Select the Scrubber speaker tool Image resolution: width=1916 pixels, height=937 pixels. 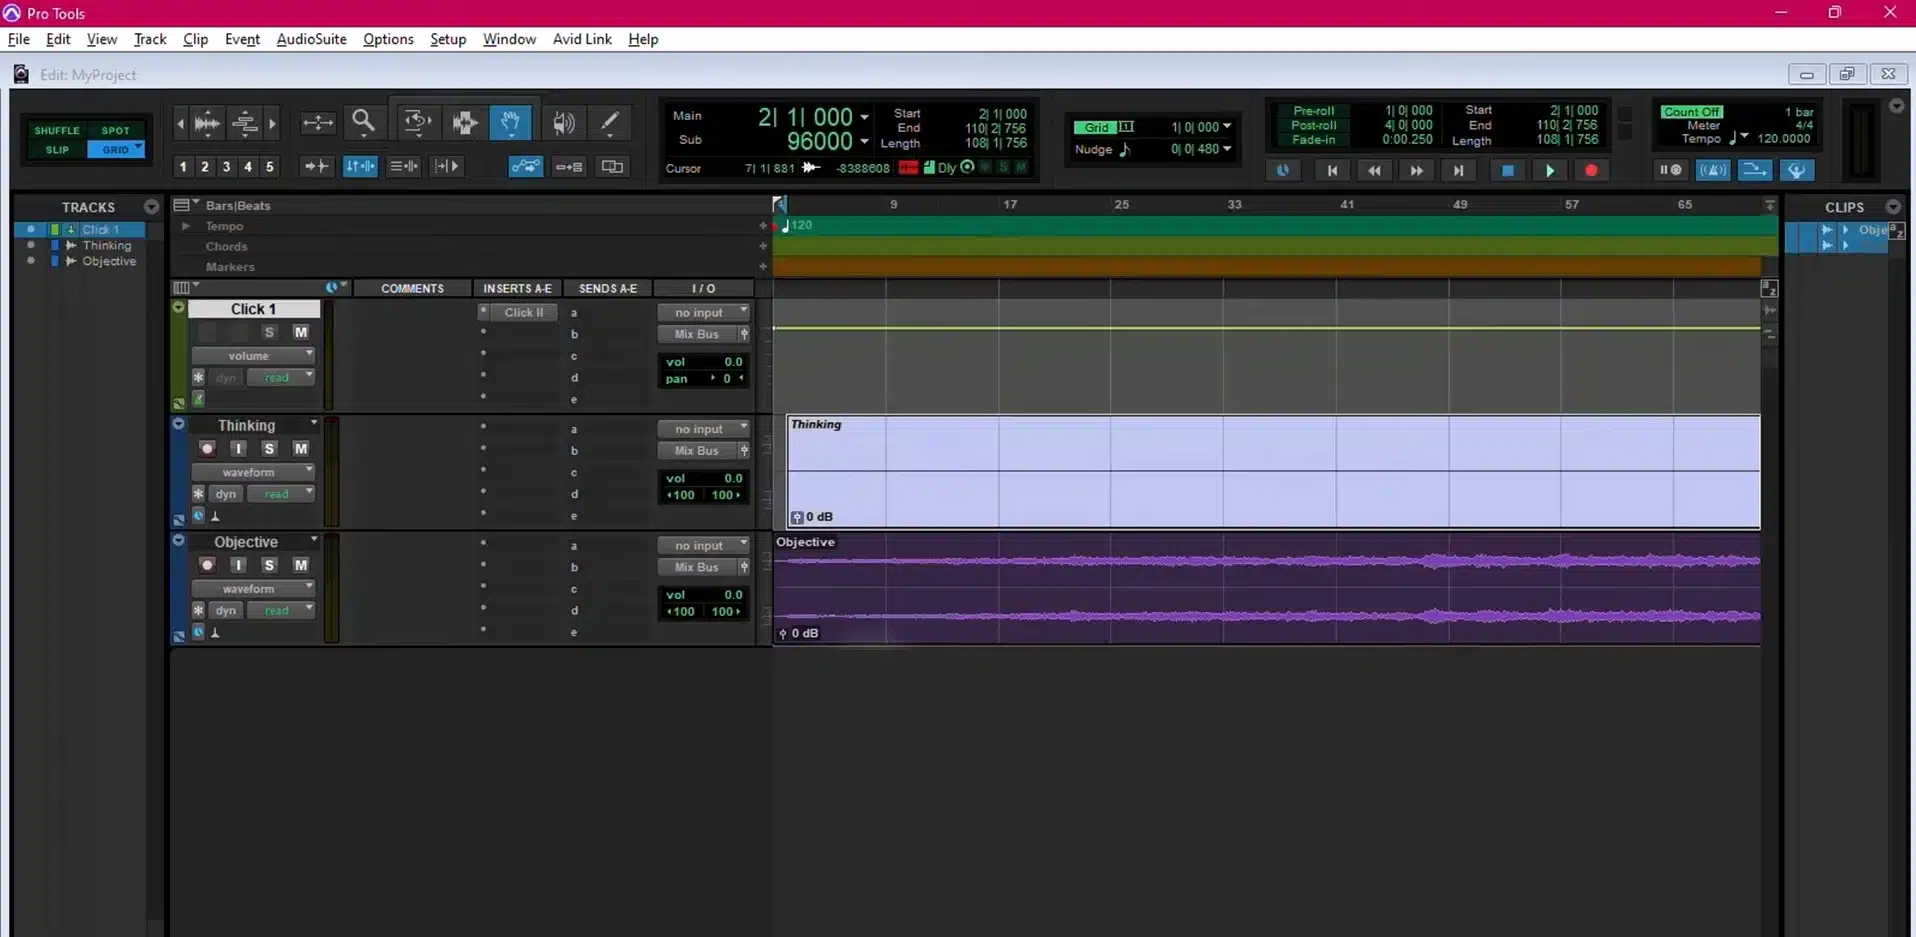564,123
